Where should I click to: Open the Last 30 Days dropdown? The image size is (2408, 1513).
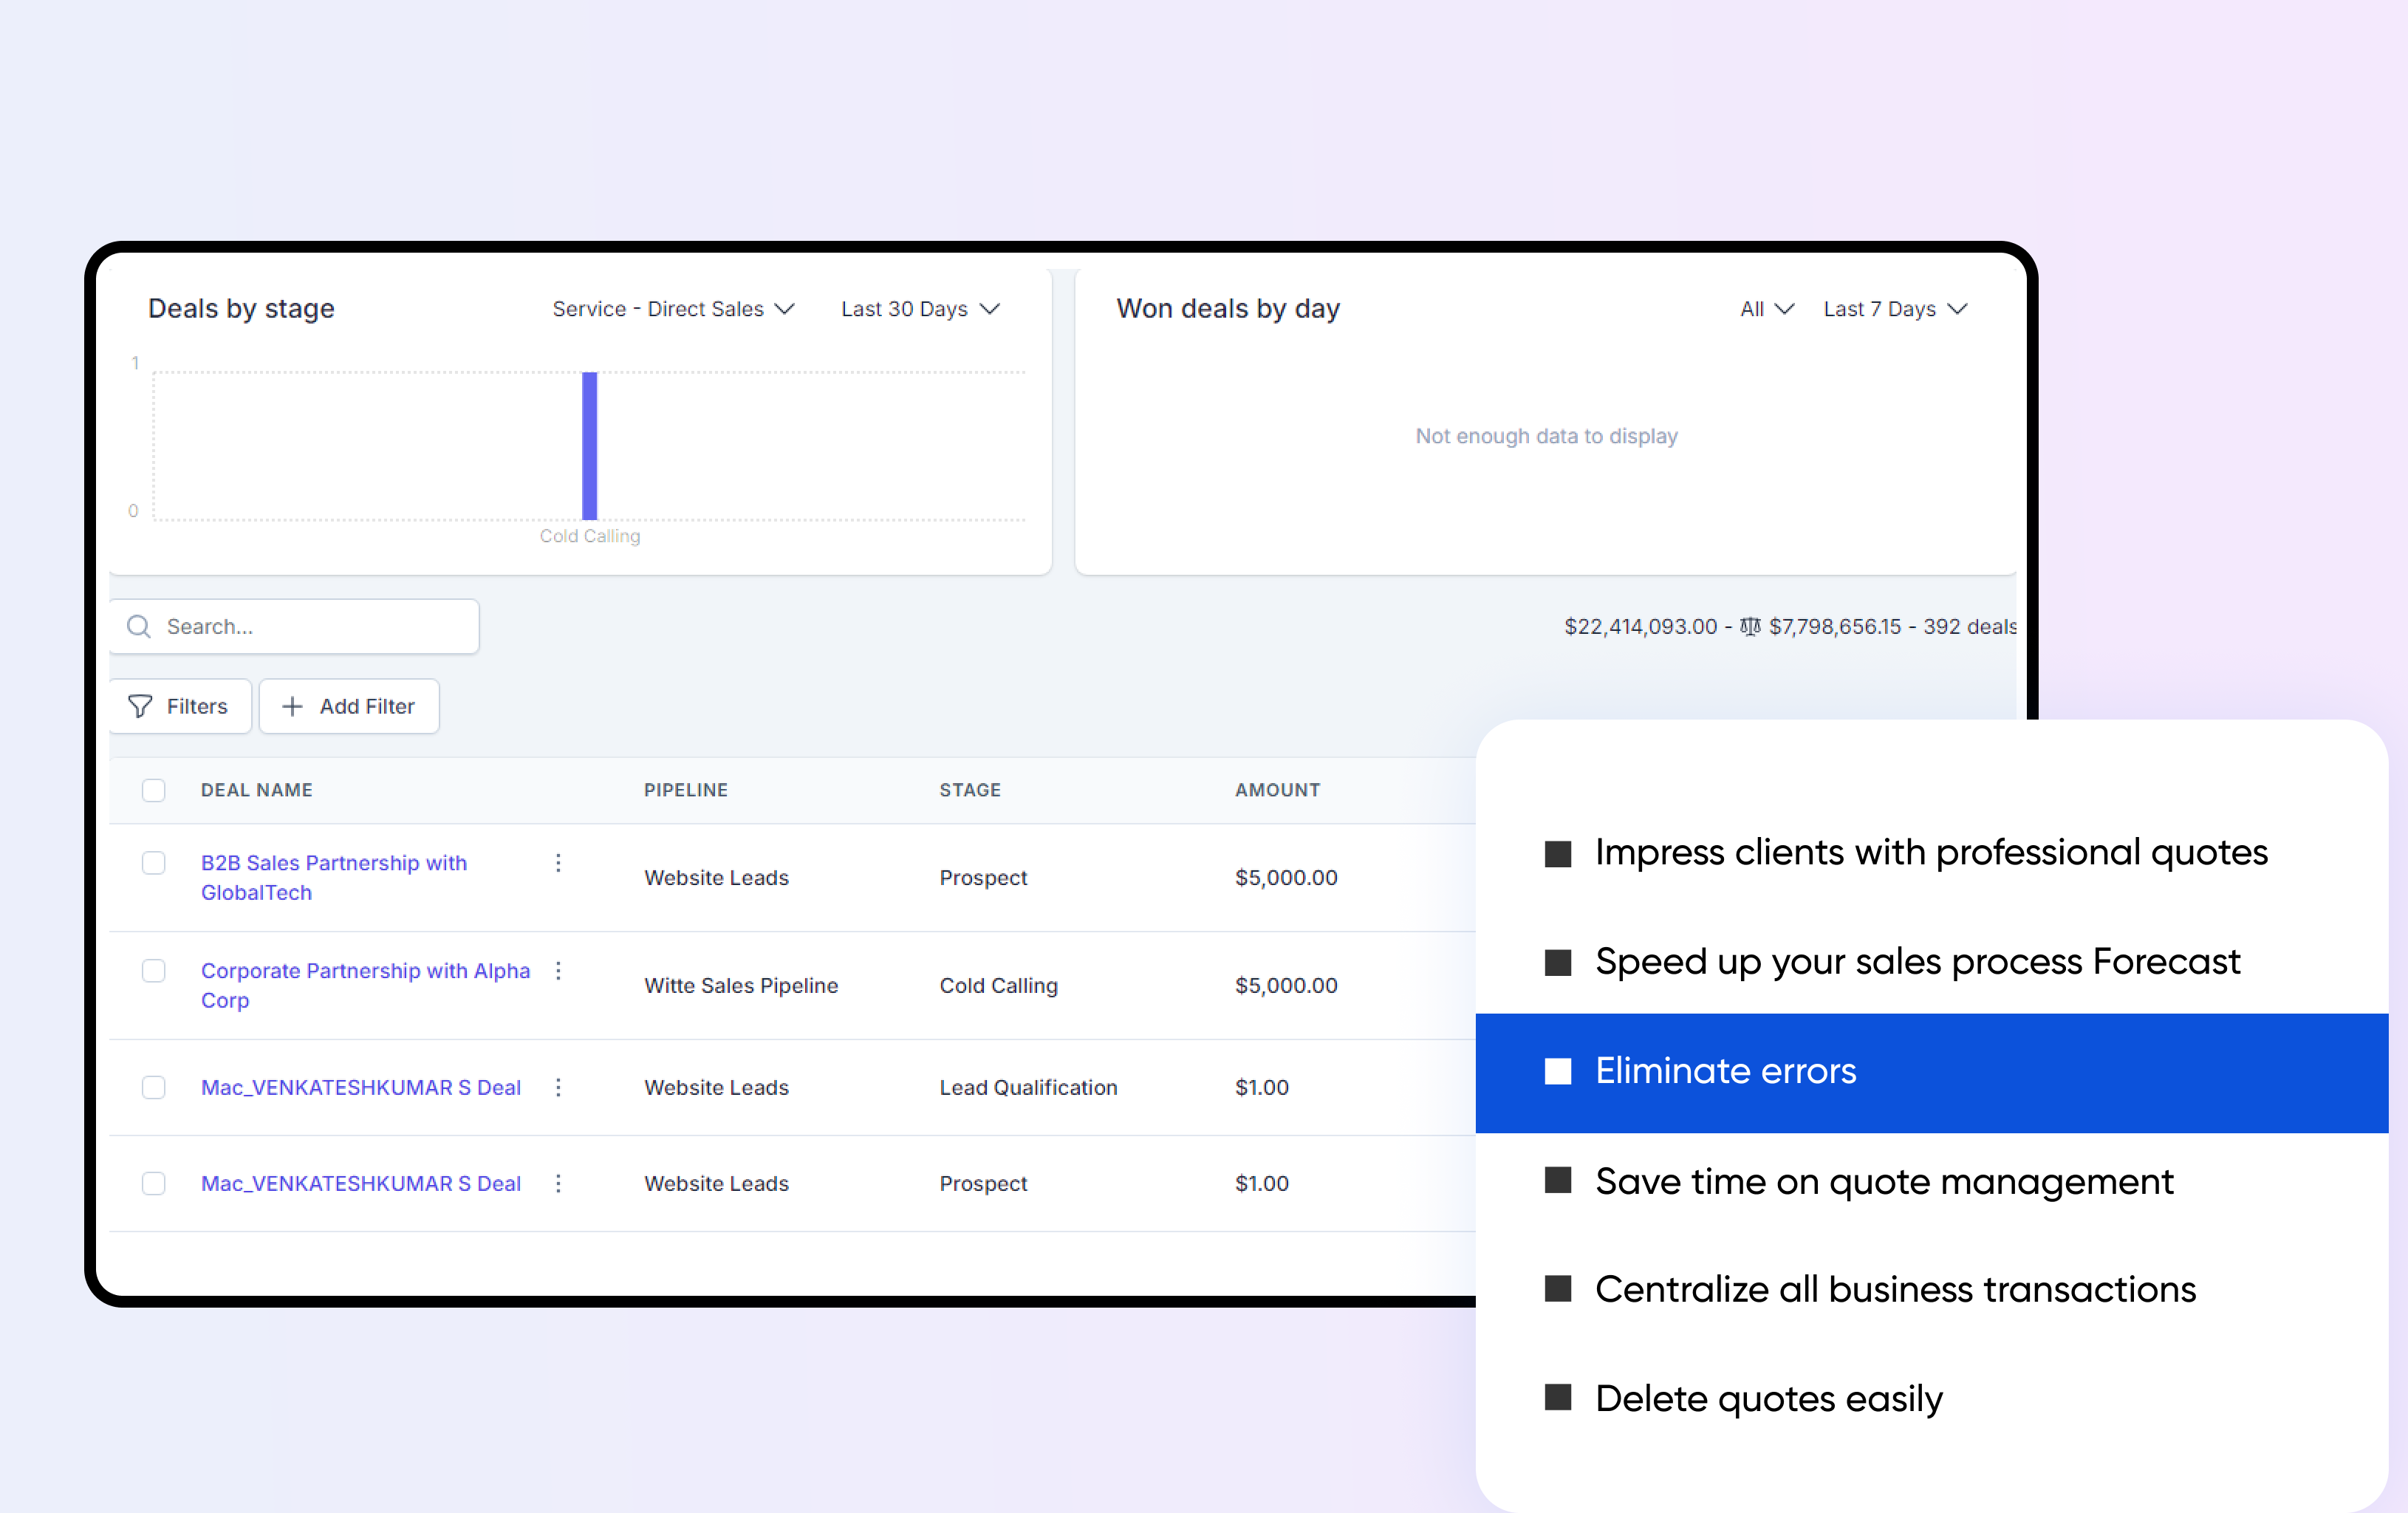pyautogui.click(x=919, y=309)
